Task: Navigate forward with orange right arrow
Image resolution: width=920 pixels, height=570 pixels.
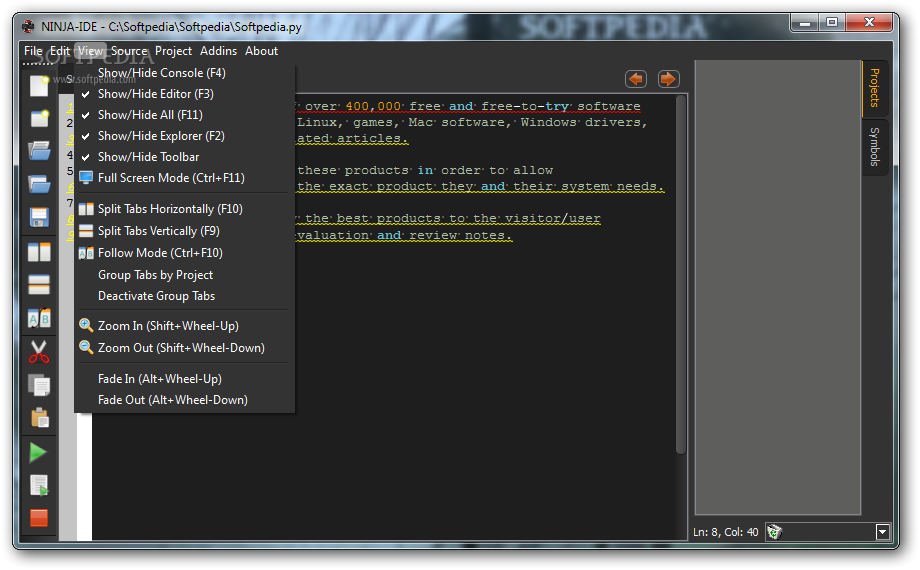Action: (668, 79)
